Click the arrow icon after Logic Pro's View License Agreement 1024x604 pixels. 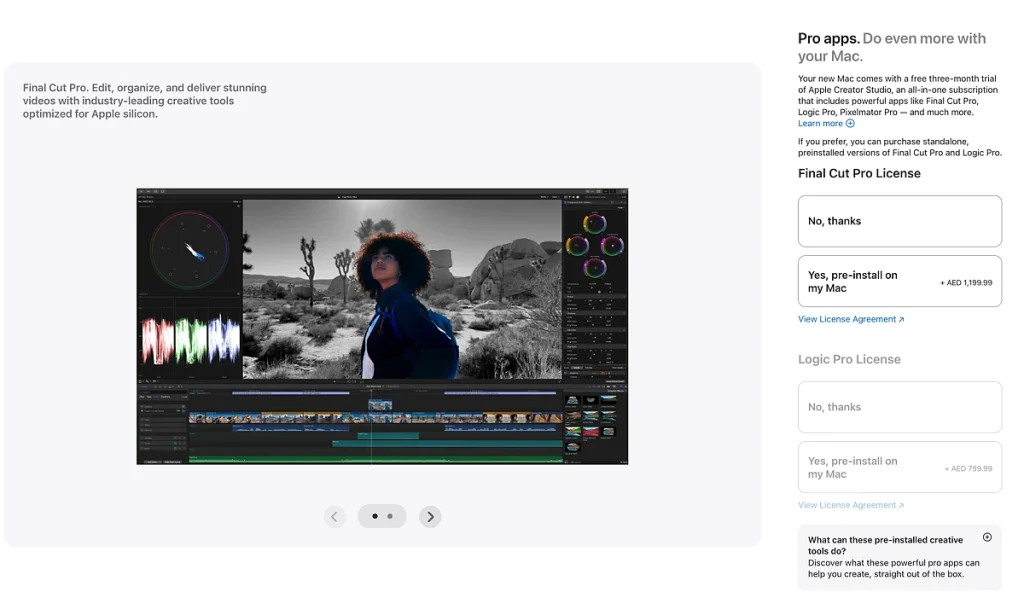click(901, 506)
